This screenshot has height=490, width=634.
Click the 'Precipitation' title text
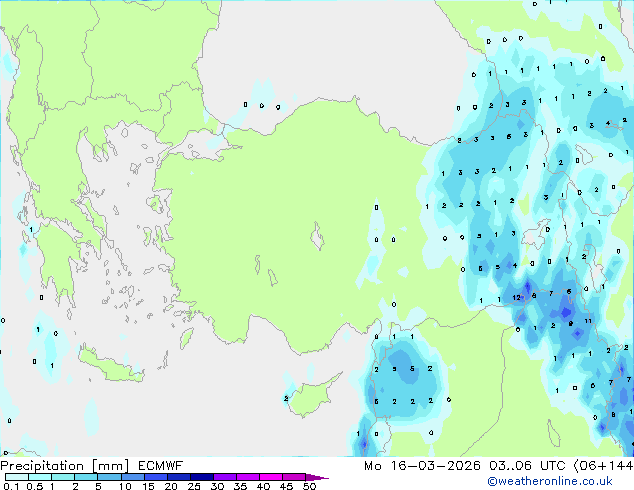42,466
